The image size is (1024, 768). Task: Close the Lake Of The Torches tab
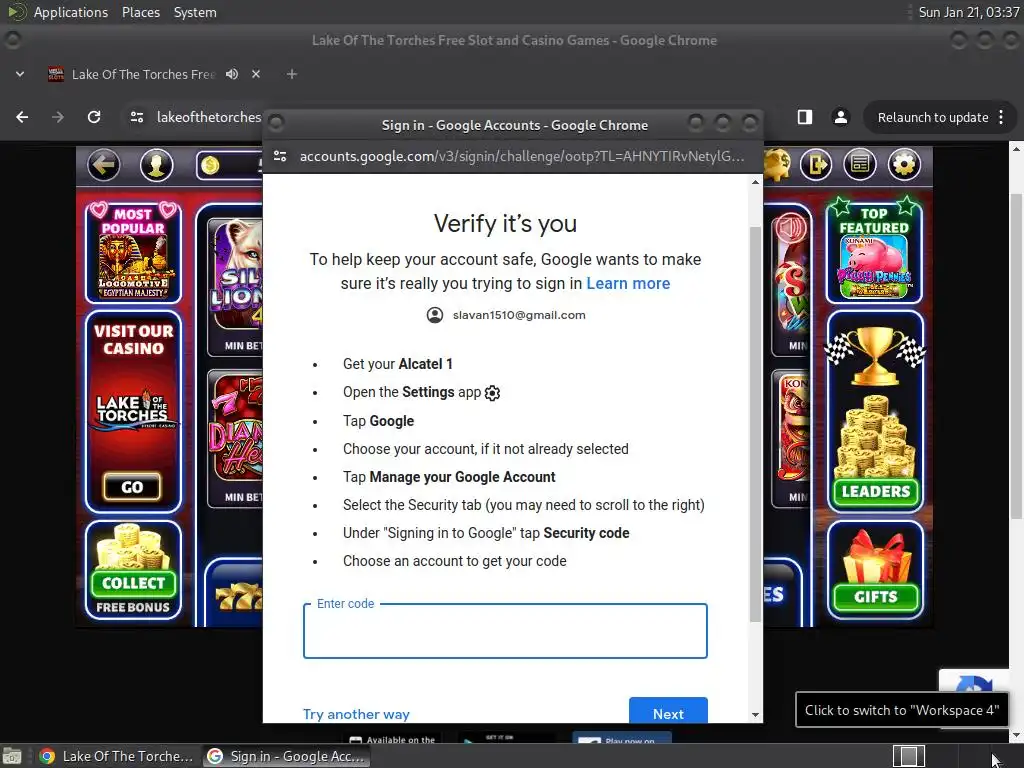pos(256,74)
